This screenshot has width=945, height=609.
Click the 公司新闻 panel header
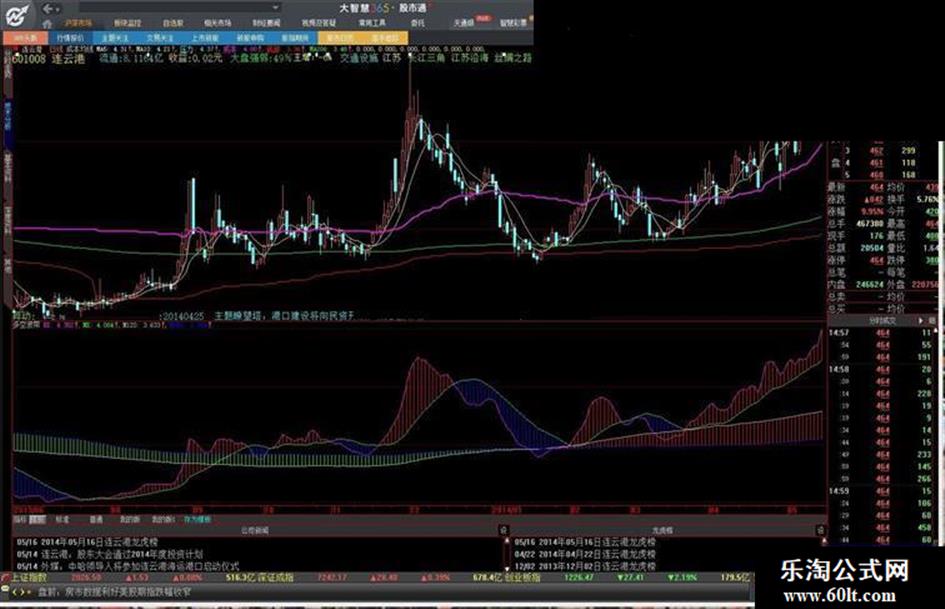click(254, 531)
